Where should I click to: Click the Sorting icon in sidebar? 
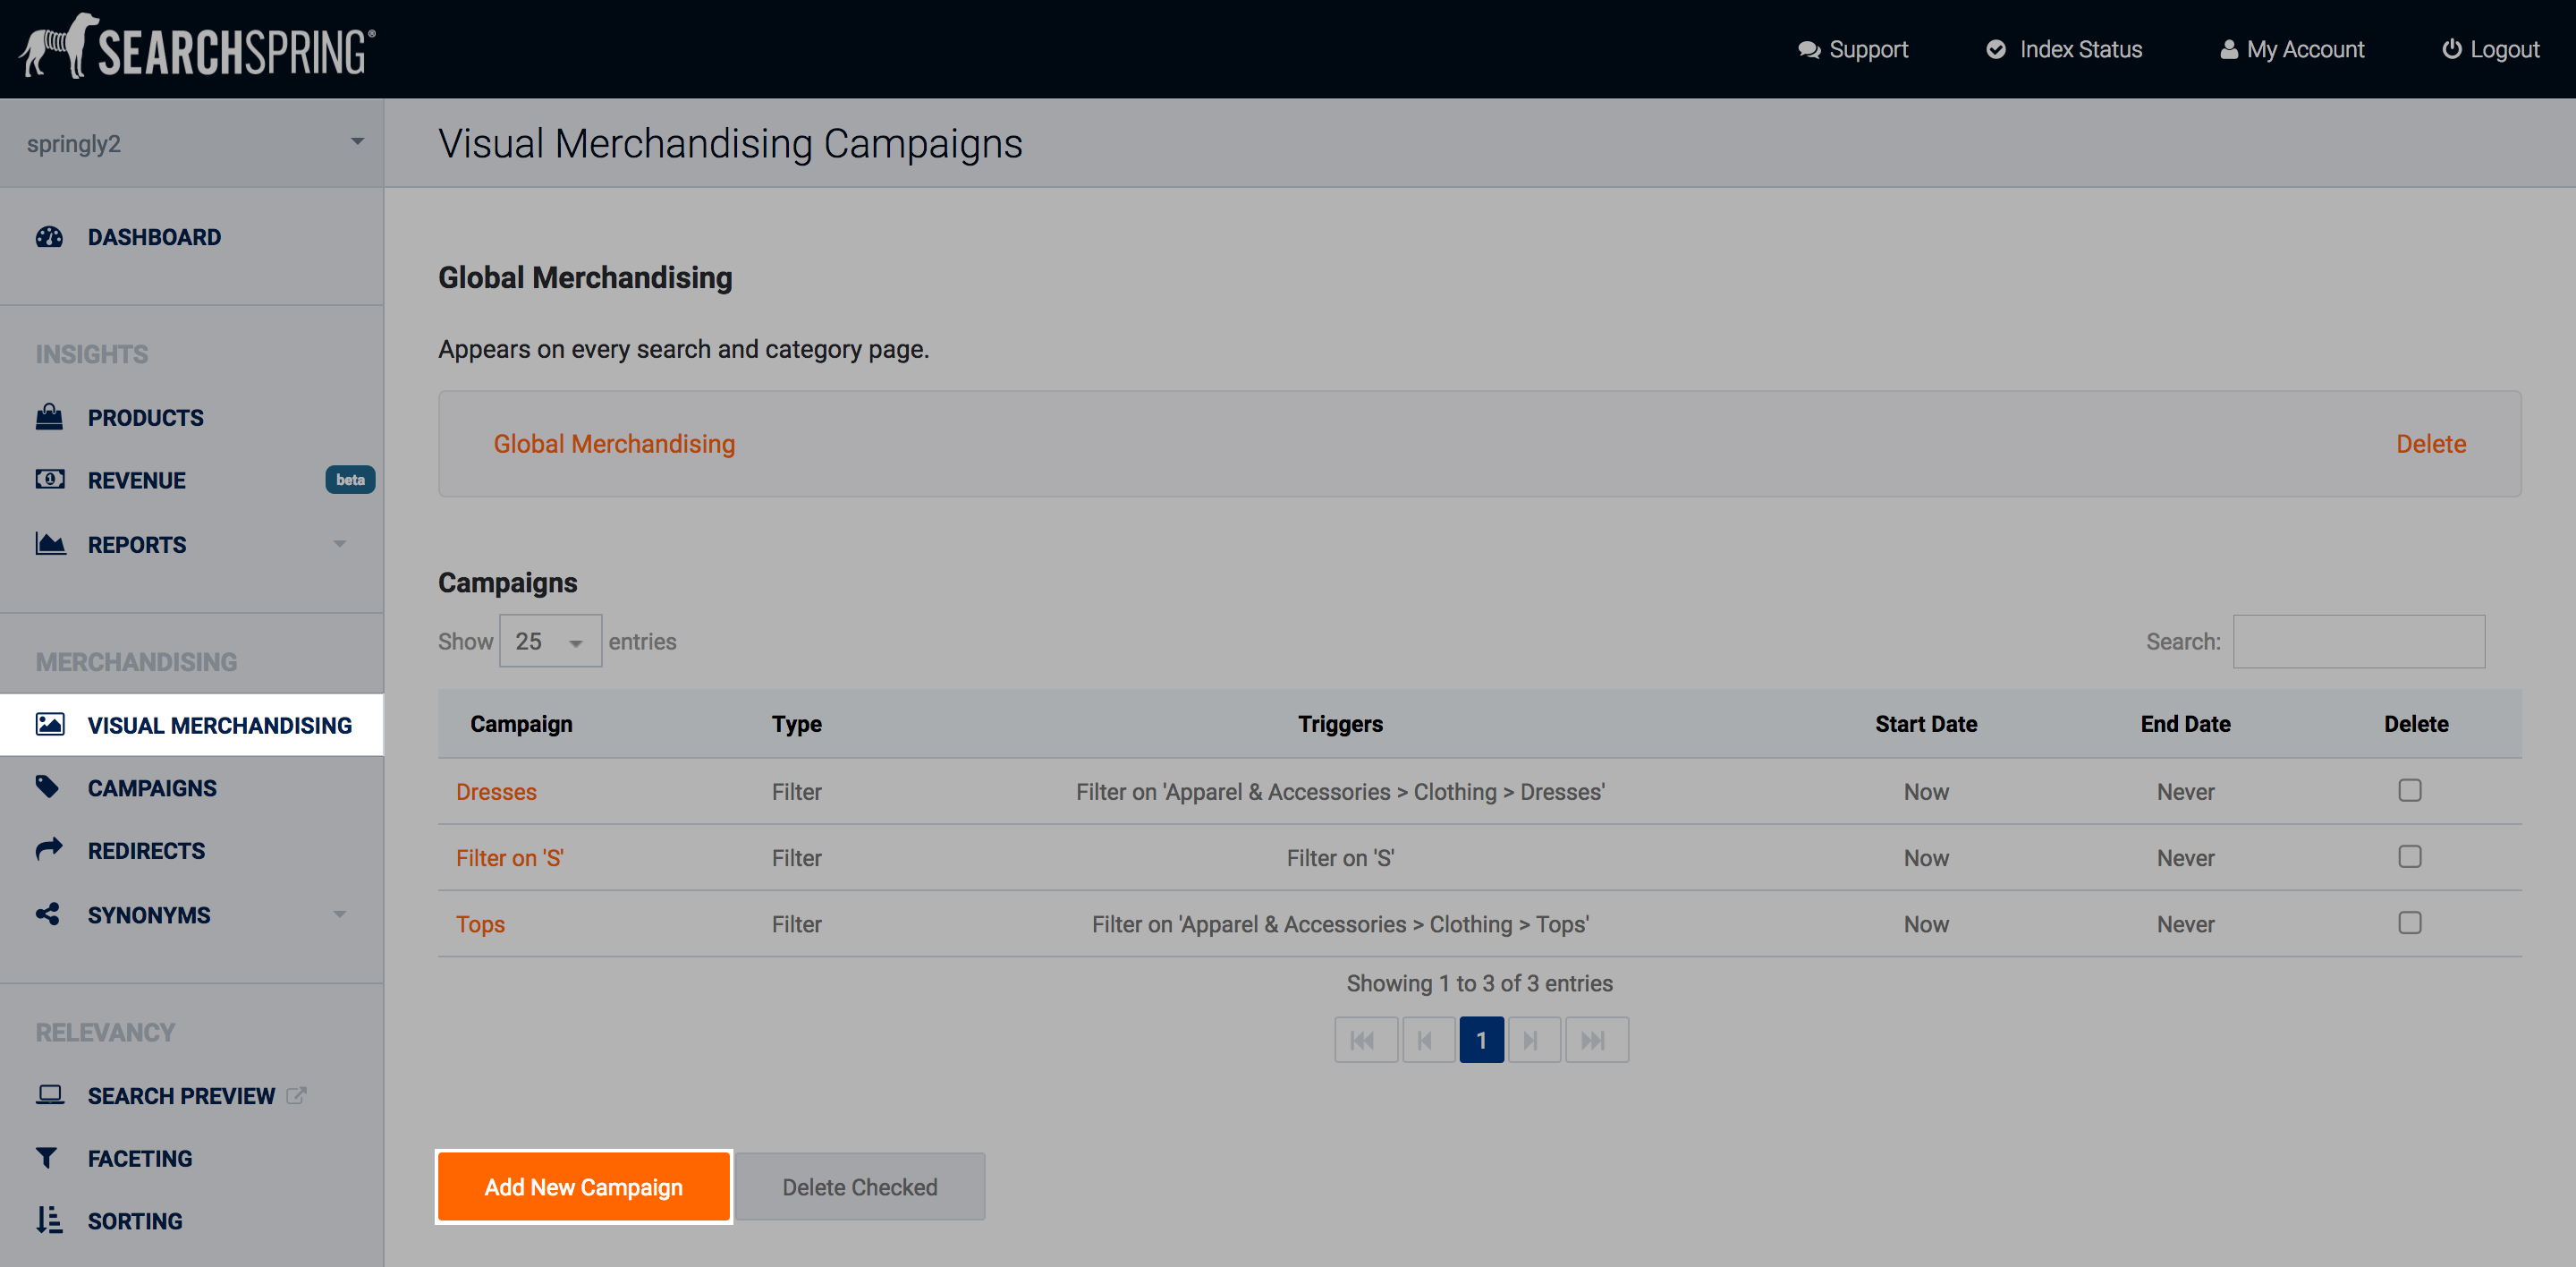[49, 1220]
